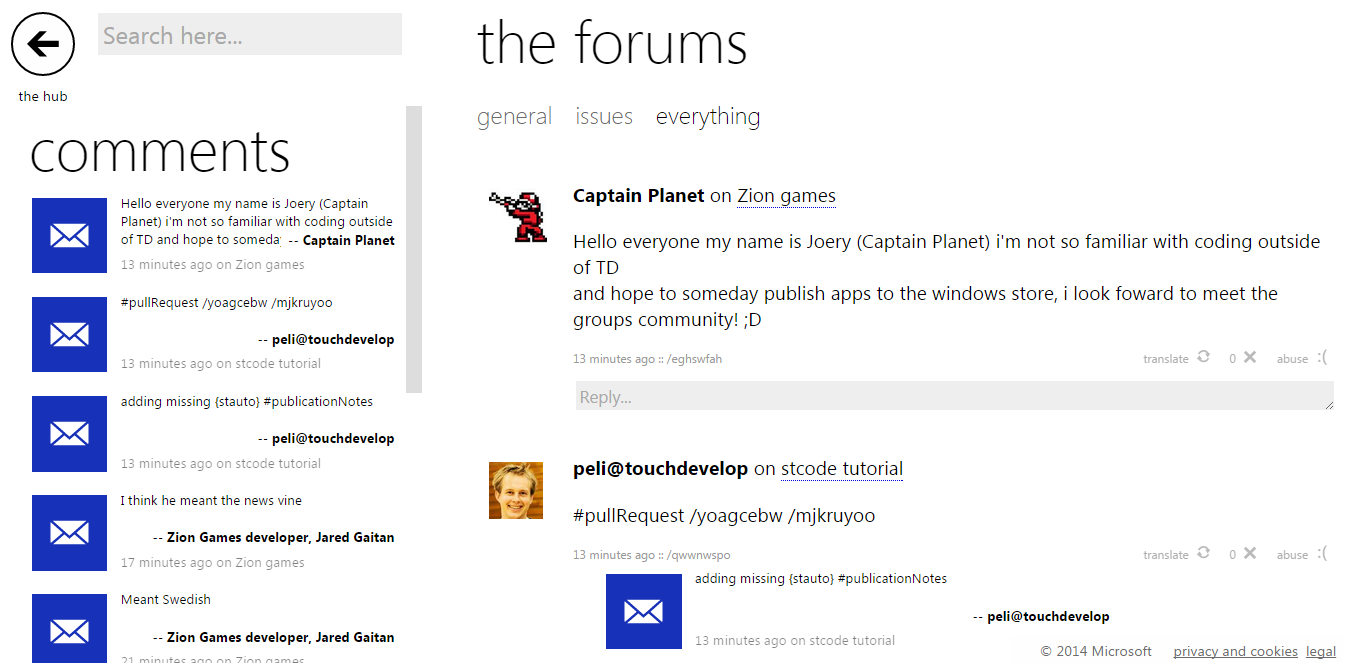The width and height of the screenshot is (1345, 663).
Task: Open privacy and cookies link
Action: (x=1235, y=651)
